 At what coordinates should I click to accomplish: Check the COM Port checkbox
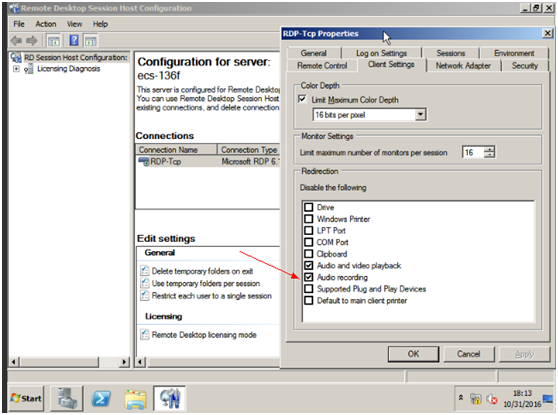(309, 242)
